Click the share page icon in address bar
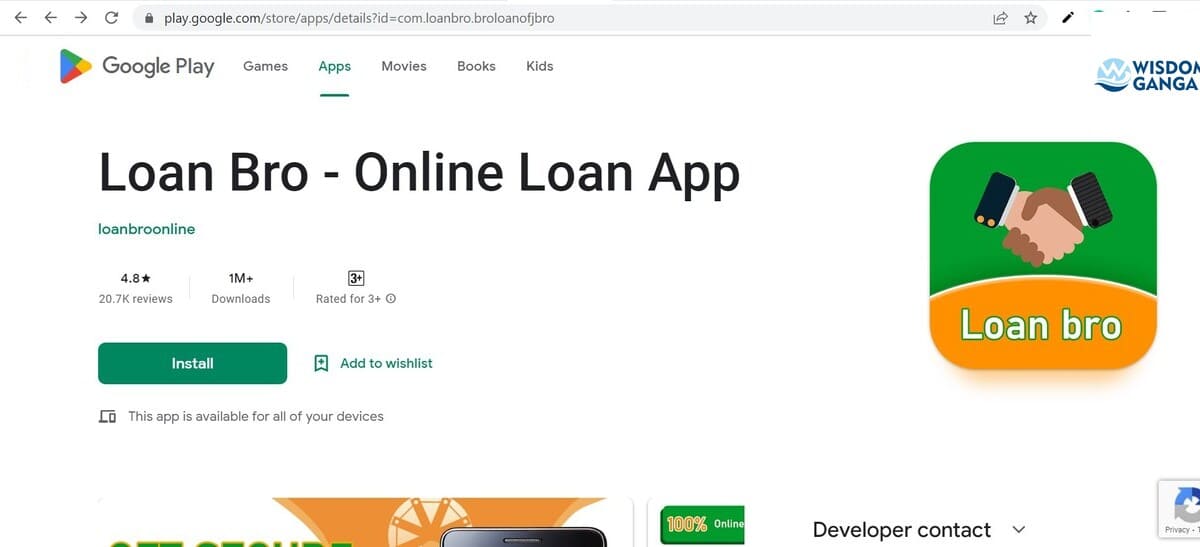Screen dimensions: 1200x547 [1000, 18]
